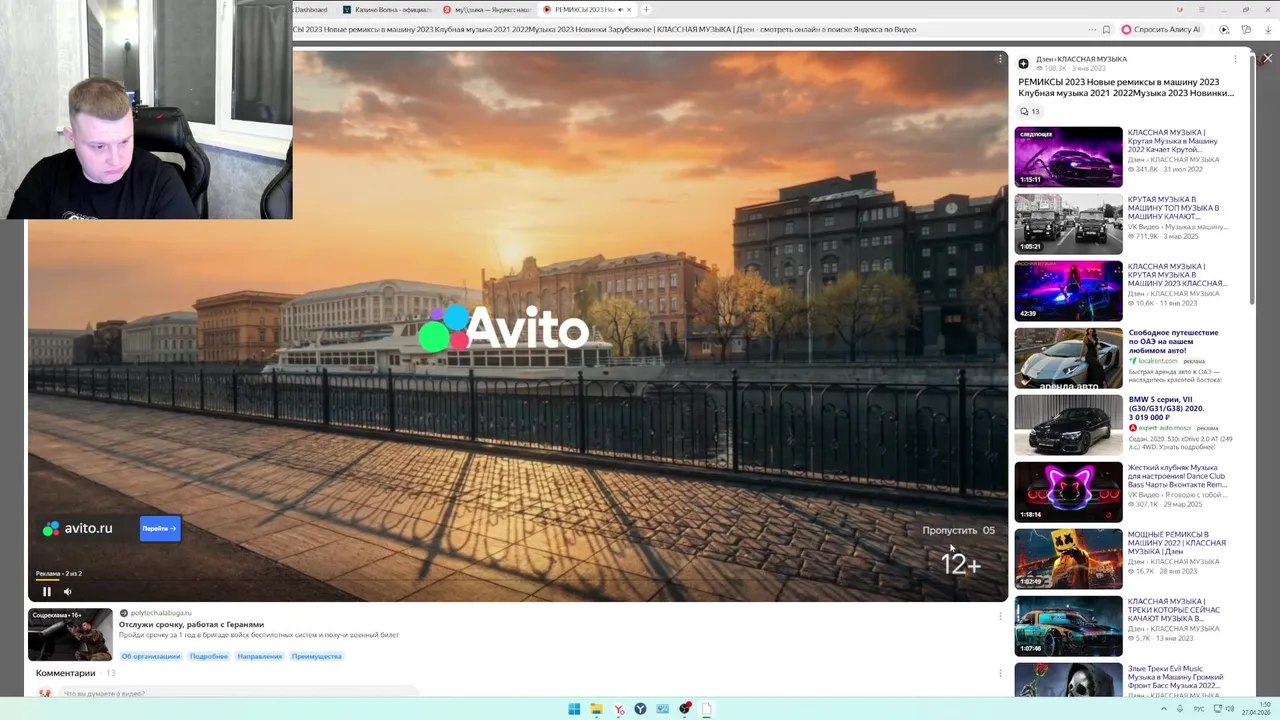1280x720 pixels.
Task: Open МОЩНЫЕ РЕМИКСЫ В МАШИНУ 2022 video
Action: (1177, 542)
